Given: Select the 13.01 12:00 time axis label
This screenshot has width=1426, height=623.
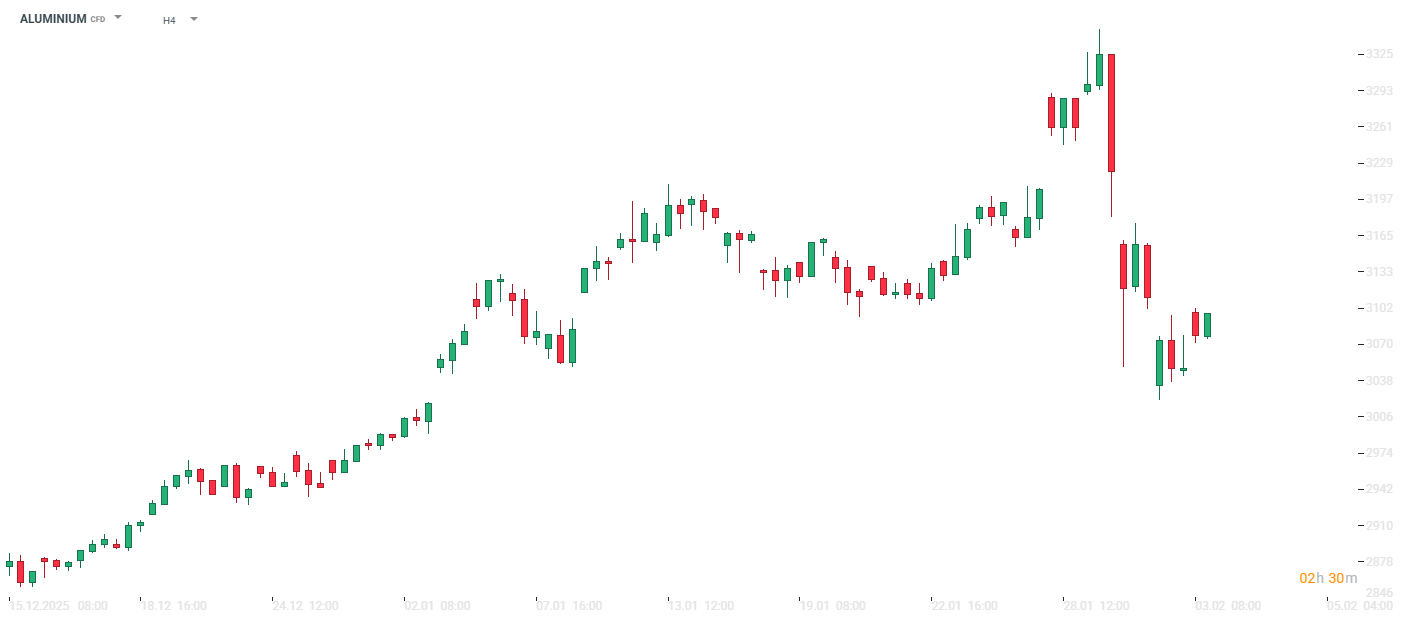Looking at the screenshot, I should point(701,606).
